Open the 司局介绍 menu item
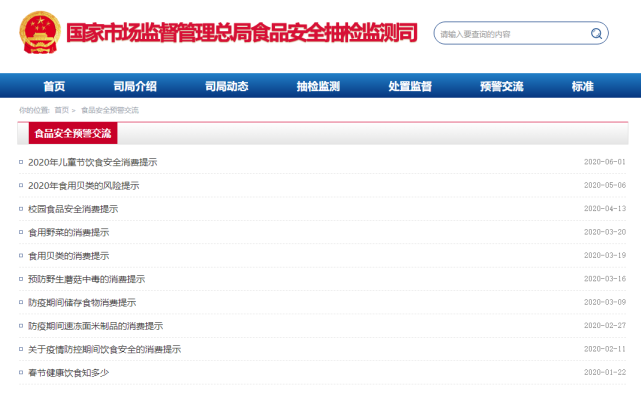641x394 pixels. 135,86
